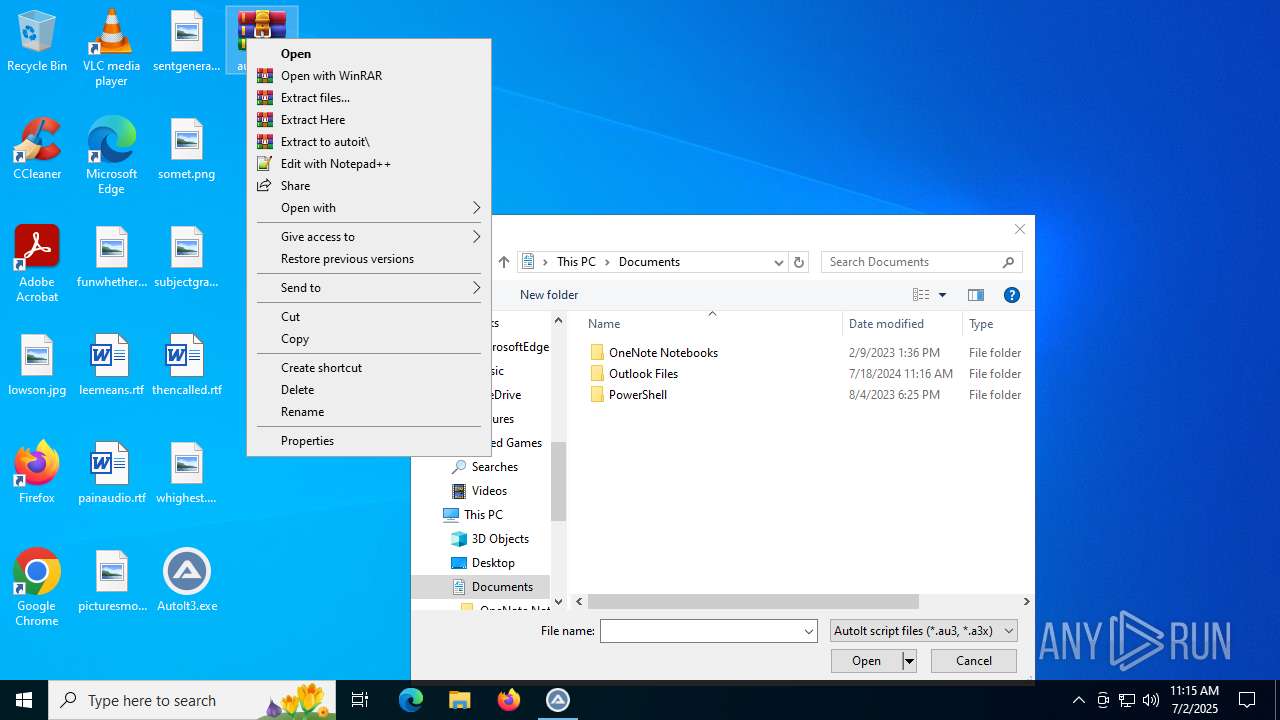1280x720 pixels.
Task: Select leemeans.rtf Word document icon
Action: tap(111, 366)
